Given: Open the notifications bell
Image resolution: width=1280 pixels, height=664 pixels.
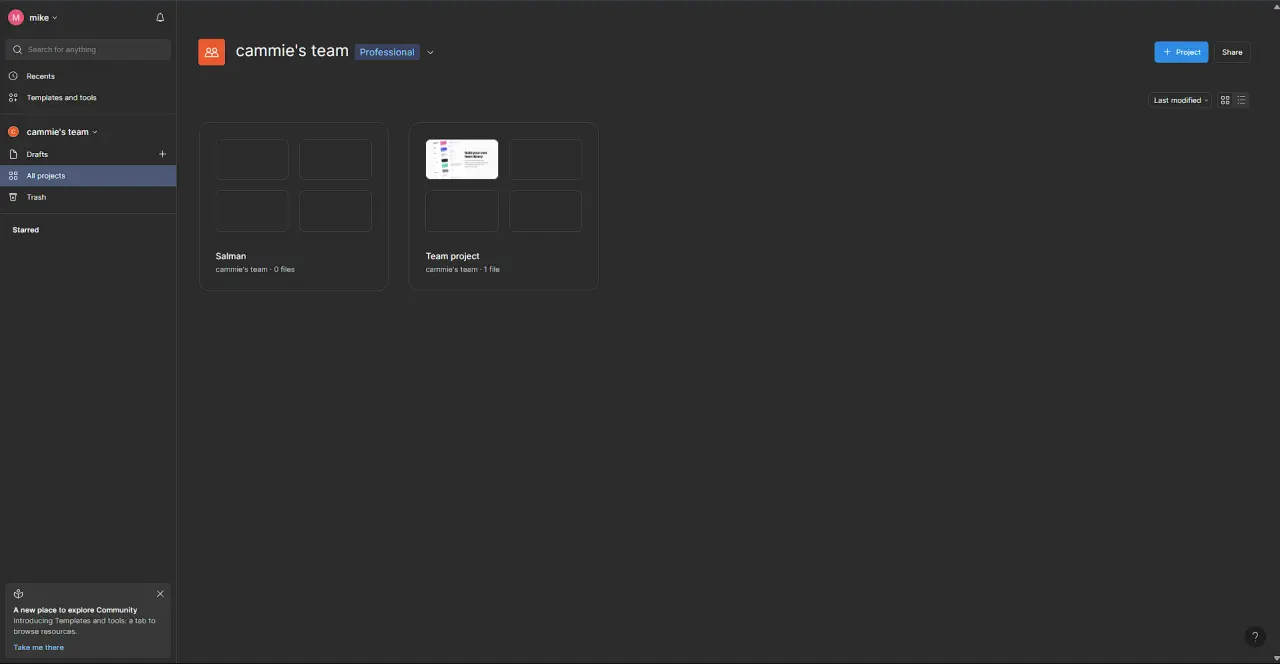Looking at the screenshot, I should [160, 18].
